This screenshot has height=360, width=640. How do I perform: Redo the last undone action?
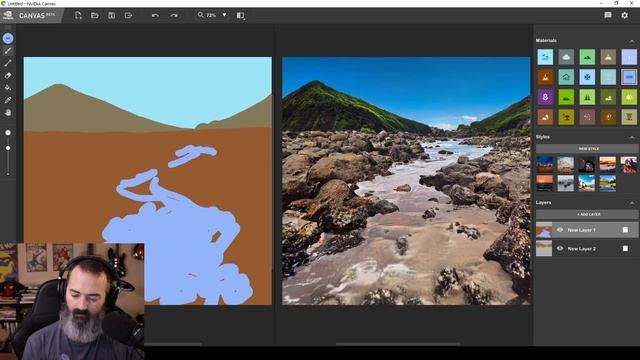tap(174, 16)
